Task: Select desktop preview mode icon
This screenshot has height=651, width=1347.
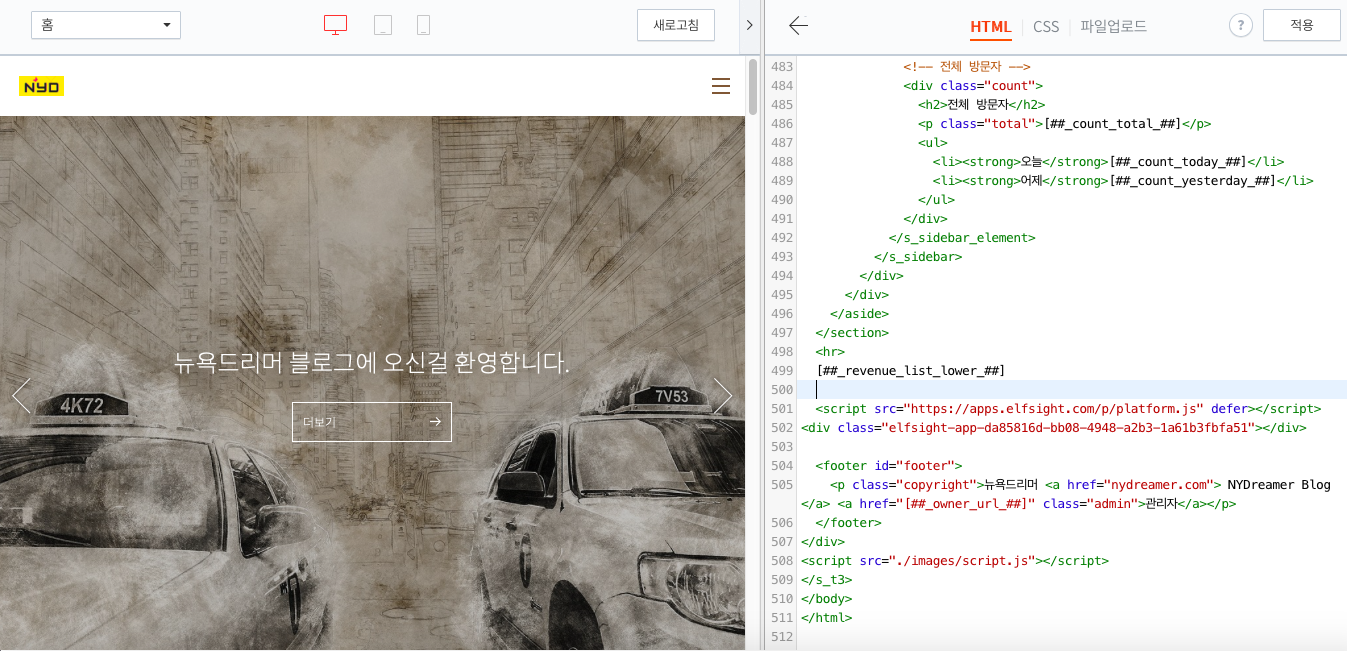Action: click(336, 25)
